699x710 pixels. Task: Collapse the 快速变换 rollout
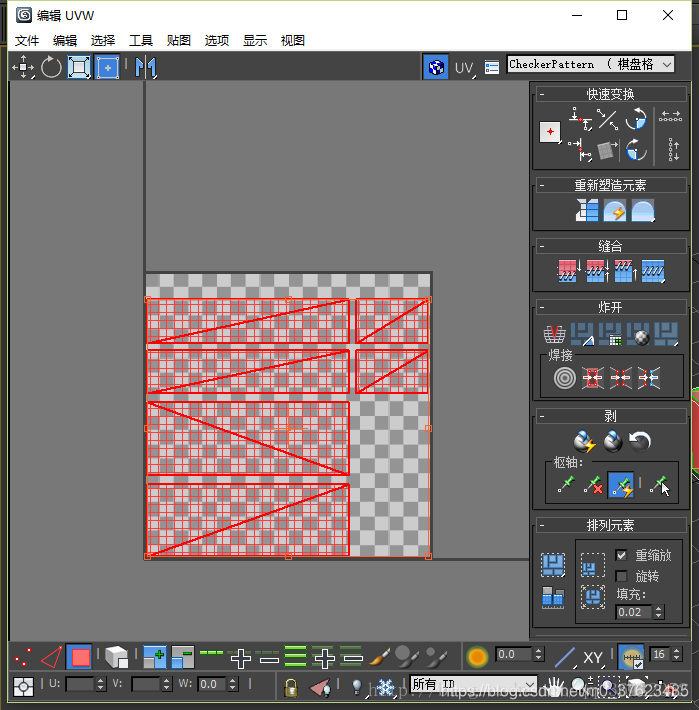[611, 94]
